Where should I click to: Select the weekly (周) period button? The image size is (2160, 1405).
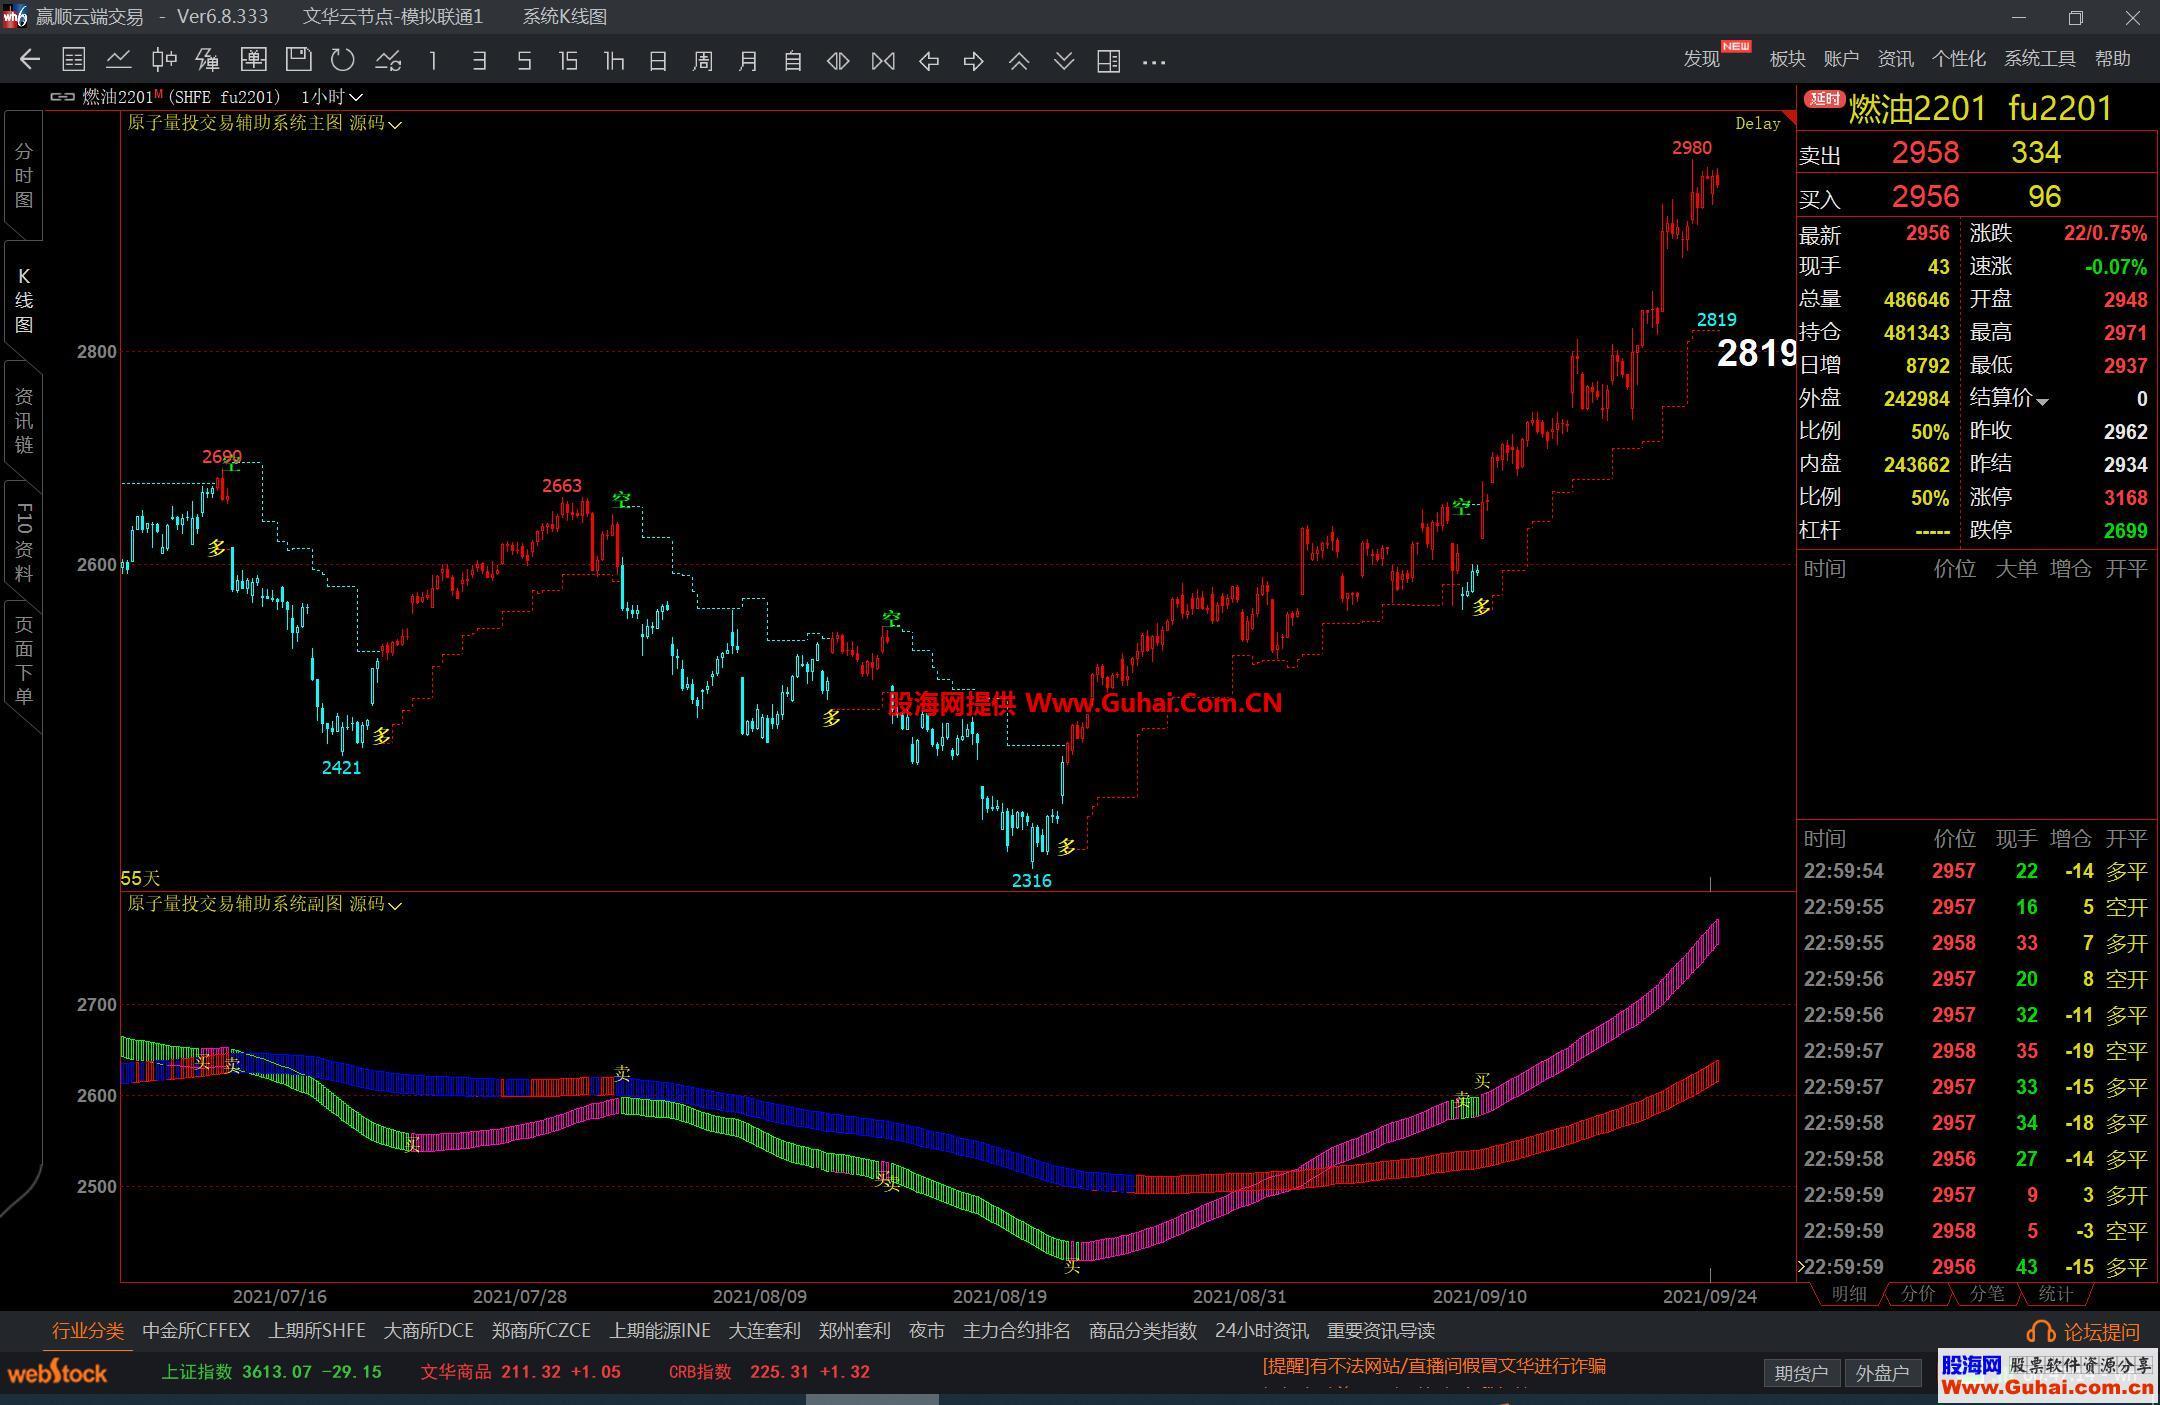pos(702,61)
